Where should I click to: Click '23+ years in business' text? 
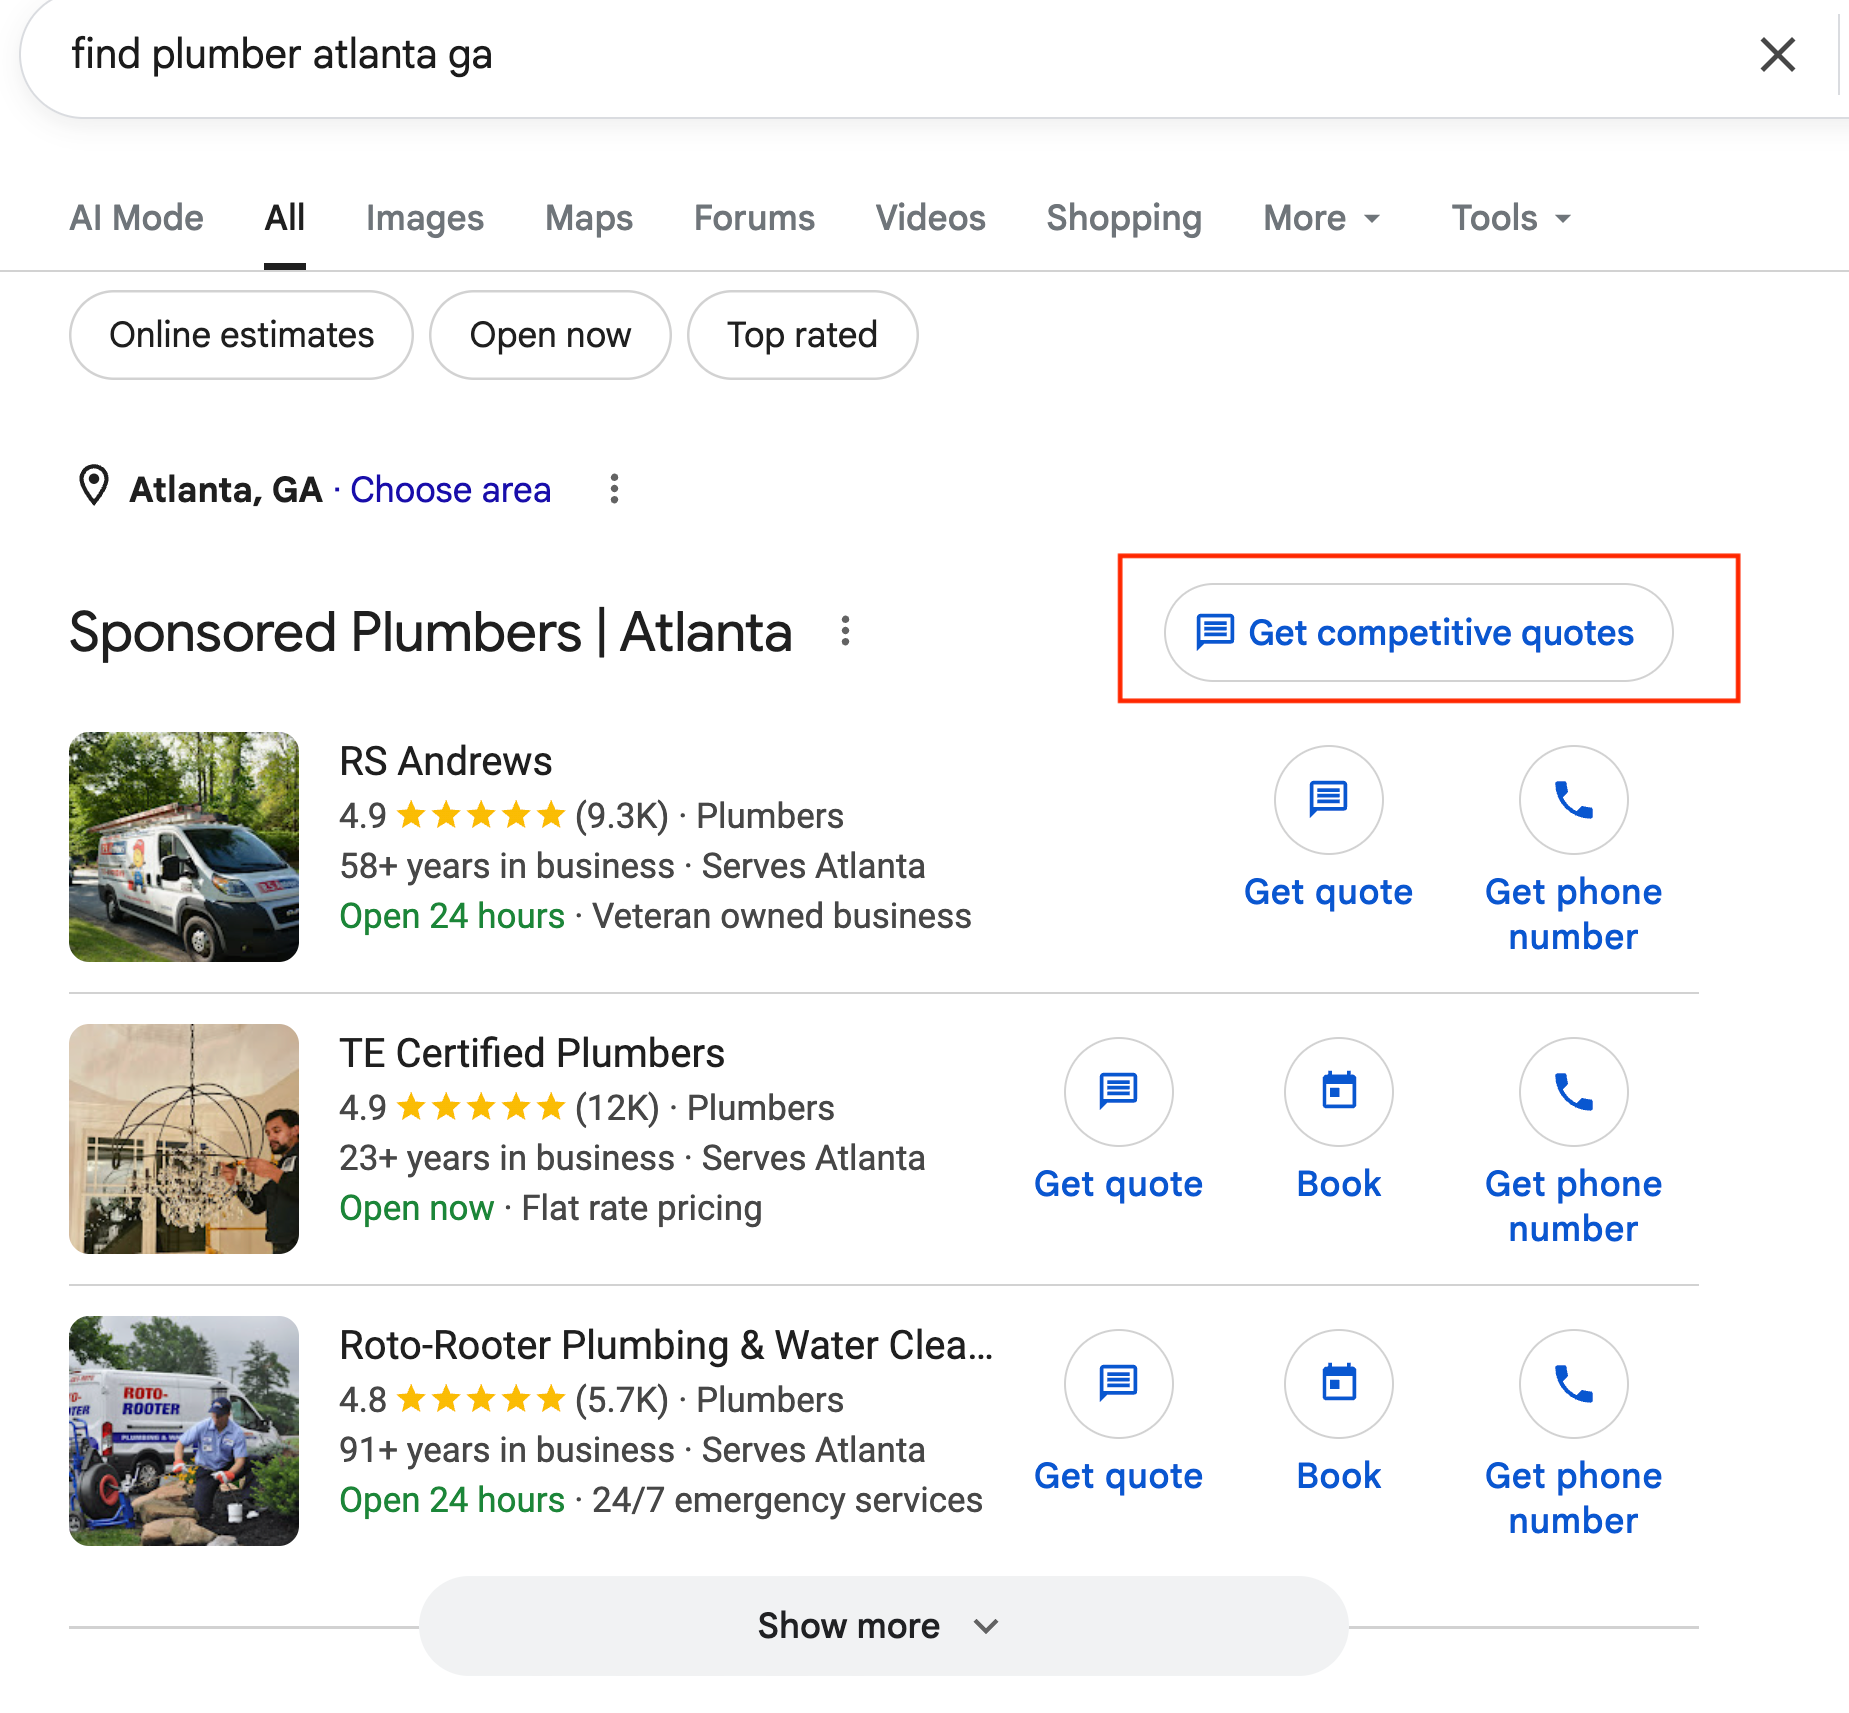(x=507, y=1158)
